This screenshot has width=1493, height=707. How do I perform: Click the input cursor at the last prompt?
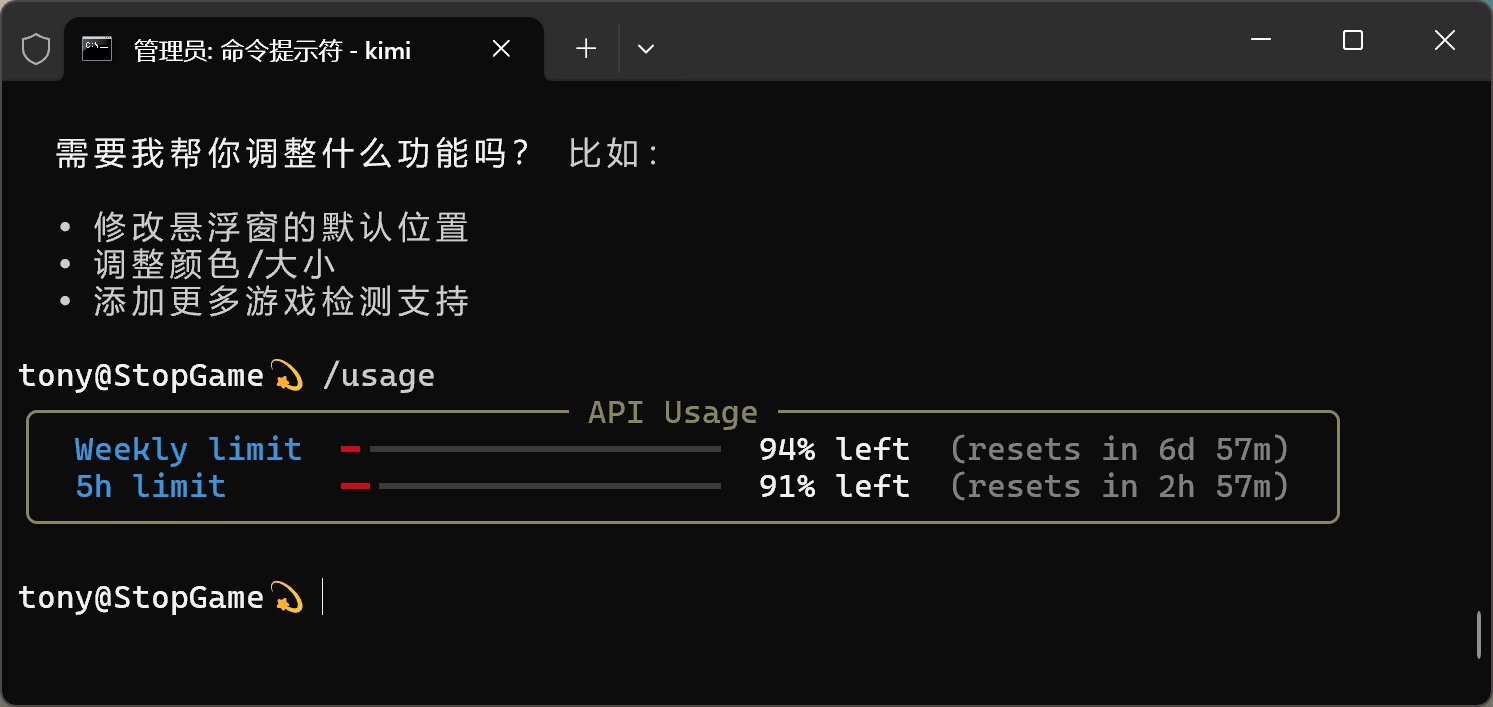pyautogui.click(x=323, y=598)
